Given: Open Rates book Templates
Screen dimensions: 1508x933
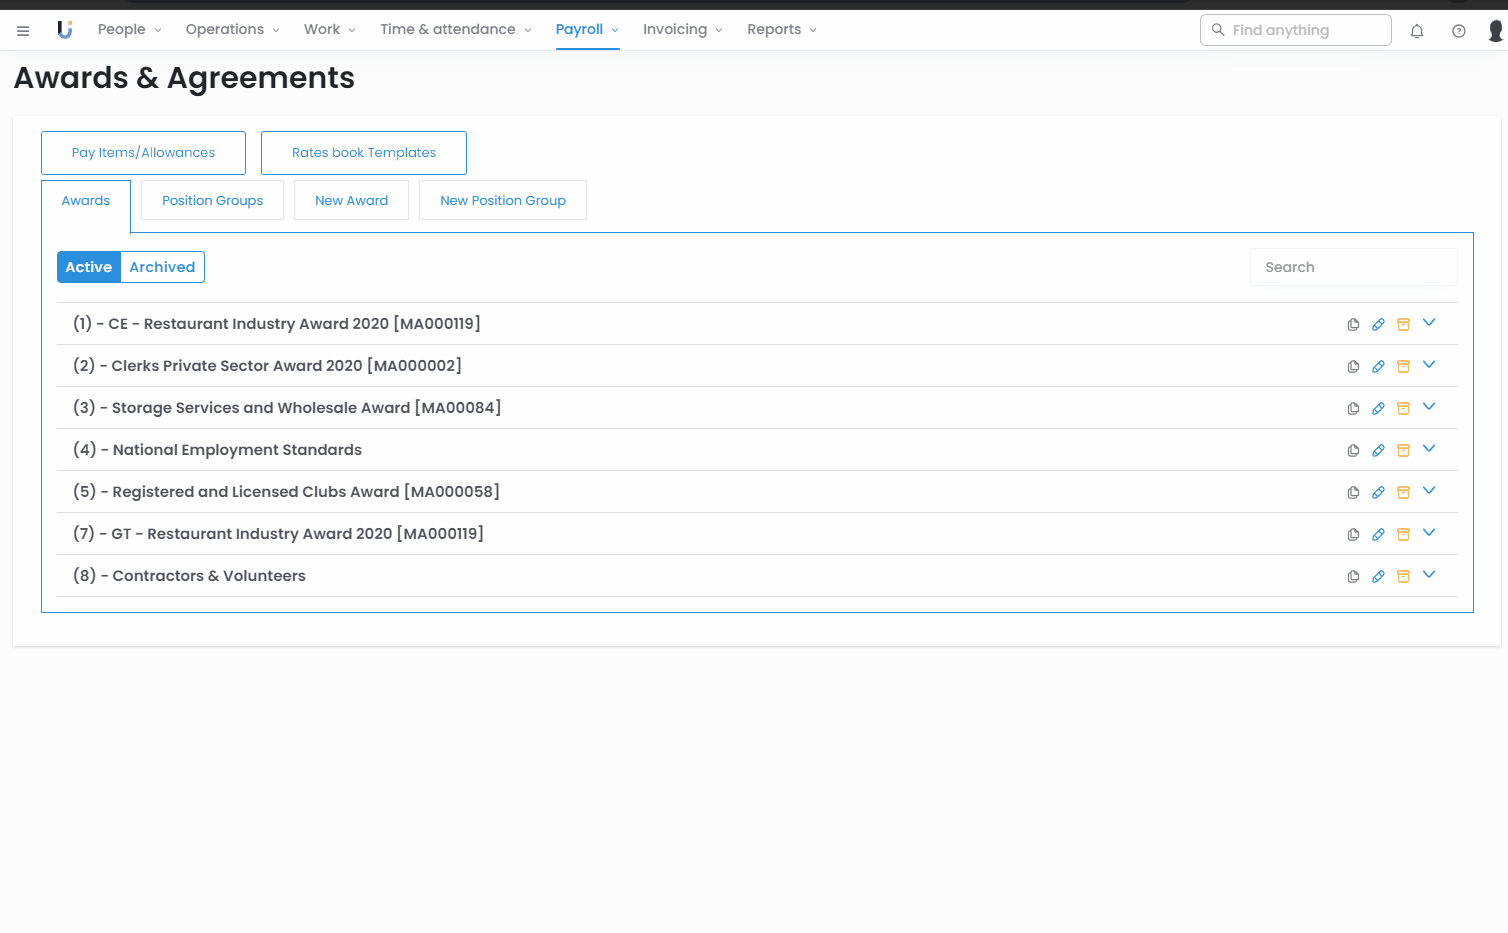Looking at the screenshot, I should (x=364, y=153).
